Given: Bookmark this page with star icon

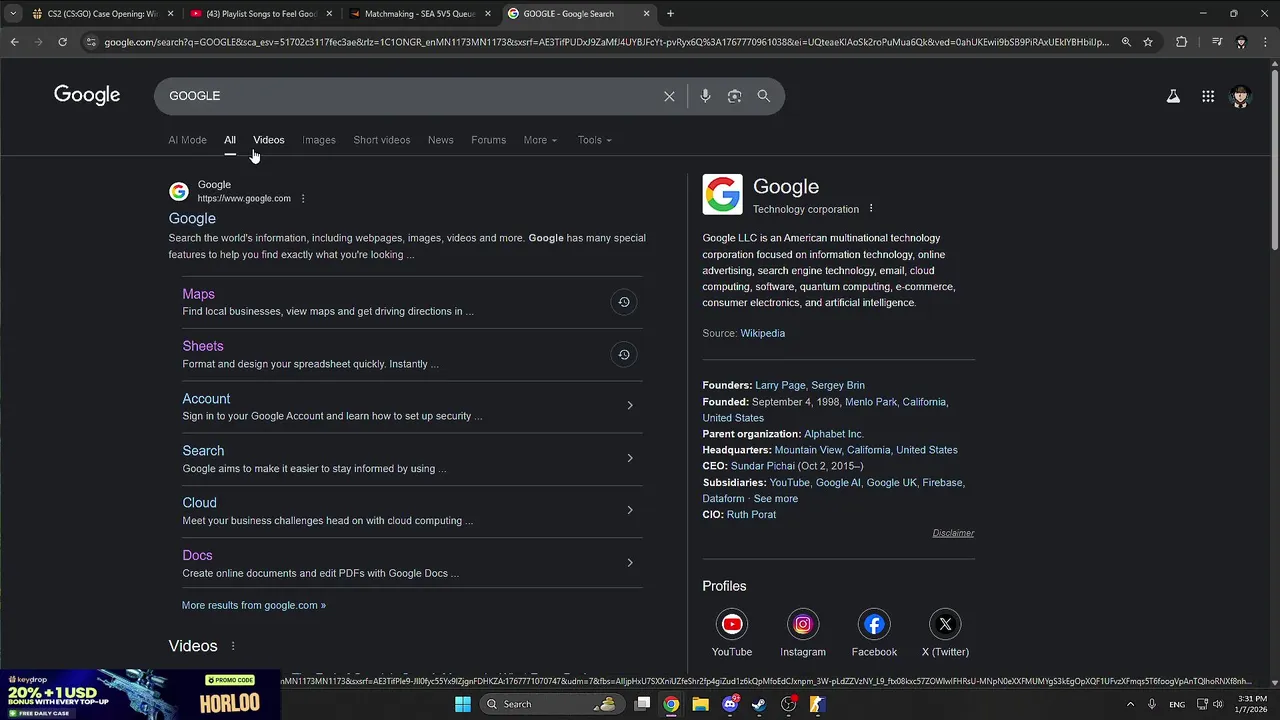Looking at the screenshot, I should [x=1148, y=42].
